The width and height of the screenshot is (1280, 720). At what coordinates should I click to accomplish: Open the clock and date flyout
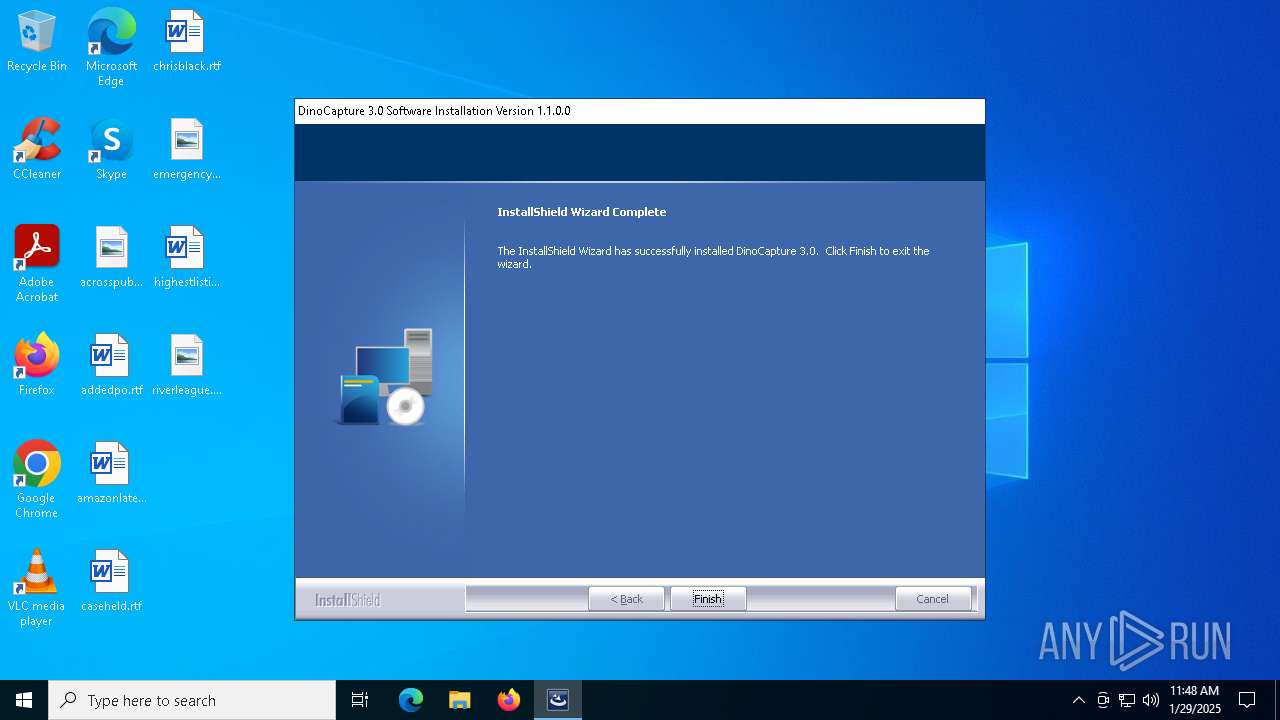(x=1195, y=700)
